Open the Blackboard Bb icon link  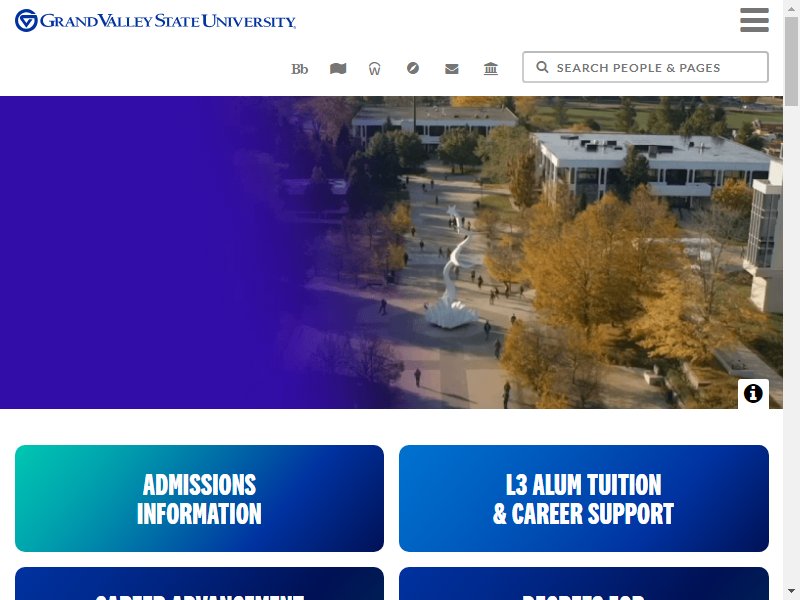point(299,69)
